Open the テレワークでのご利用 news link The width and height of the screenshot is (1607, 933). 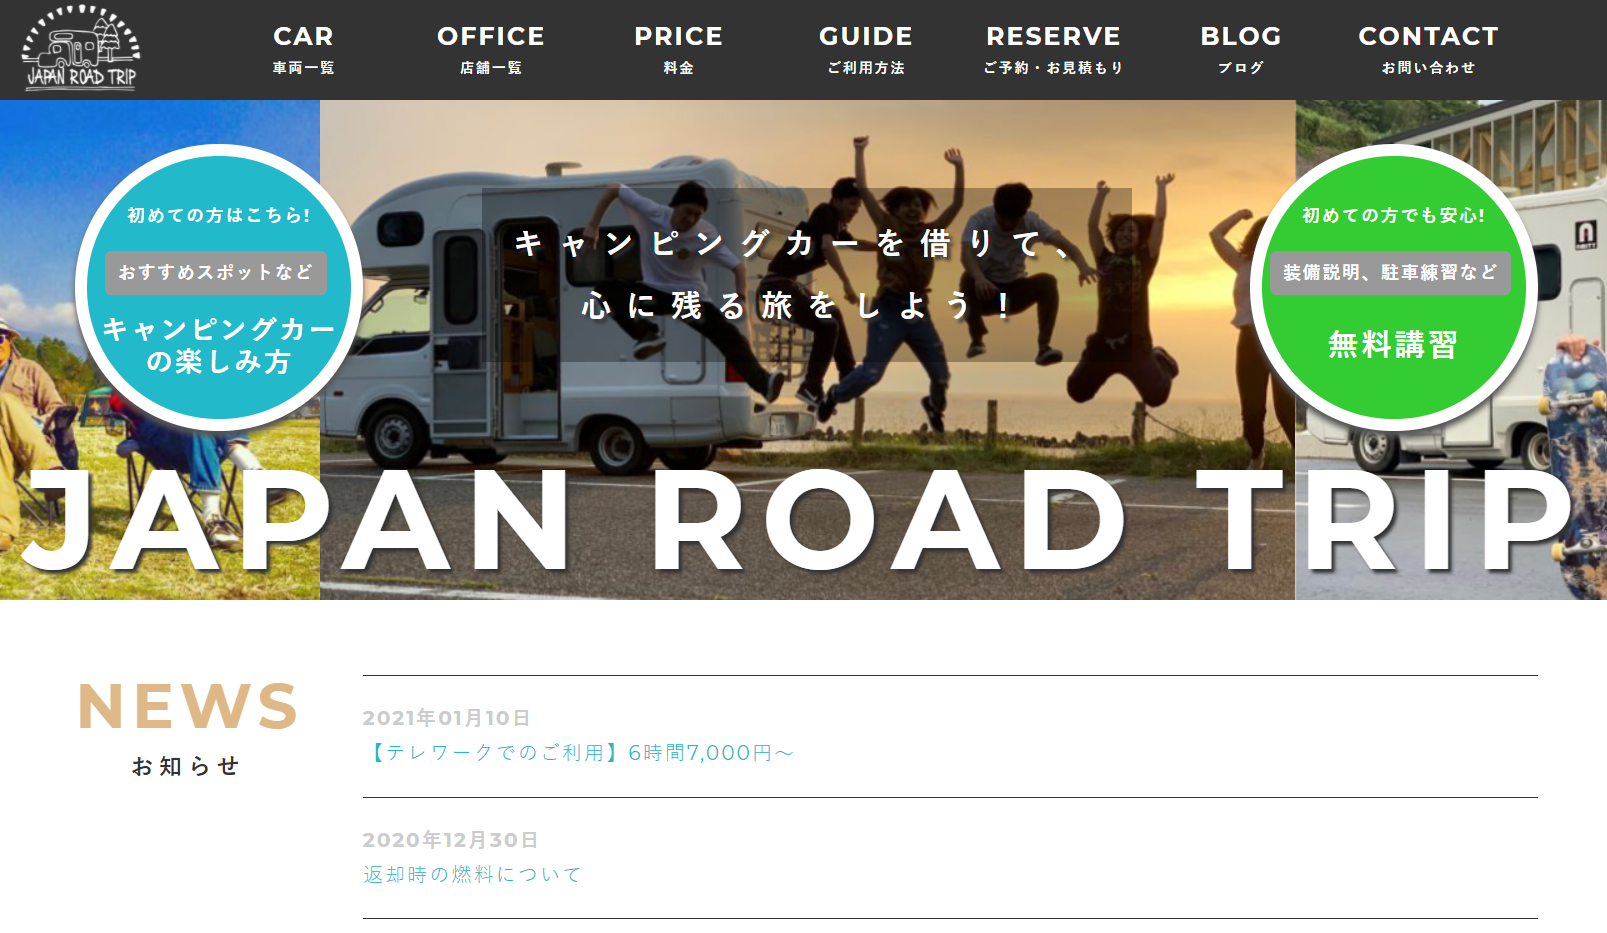pyautogui.click(x=579, y=753)
